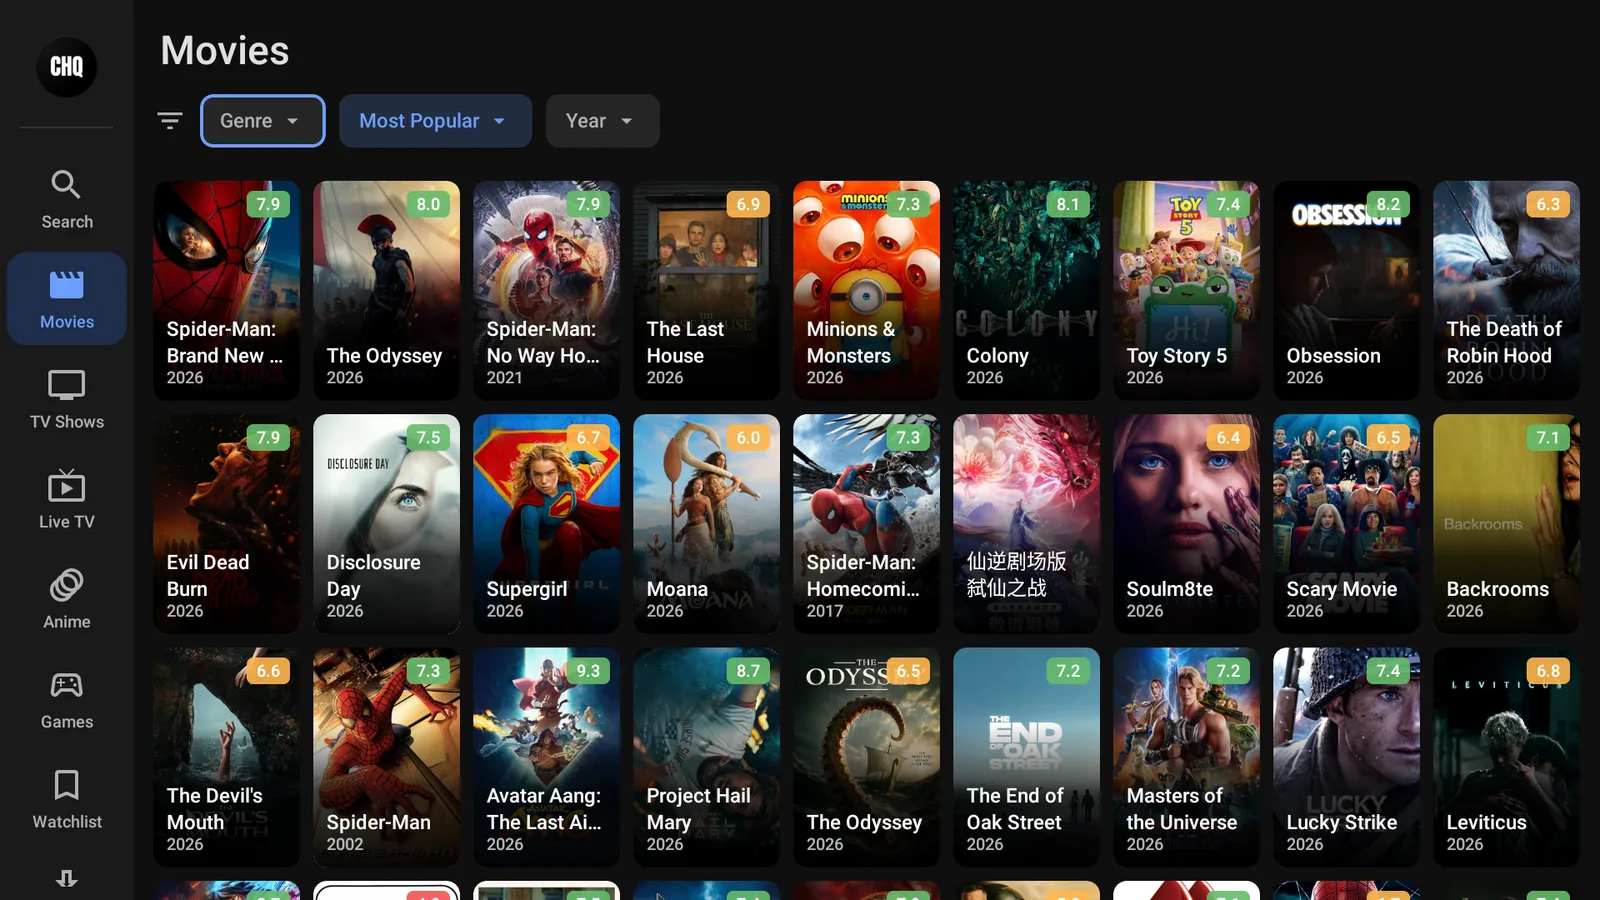Click the 8.2 rating badge on Obsession
Screen dimensions: 1600x900
tap(1388, 204)
